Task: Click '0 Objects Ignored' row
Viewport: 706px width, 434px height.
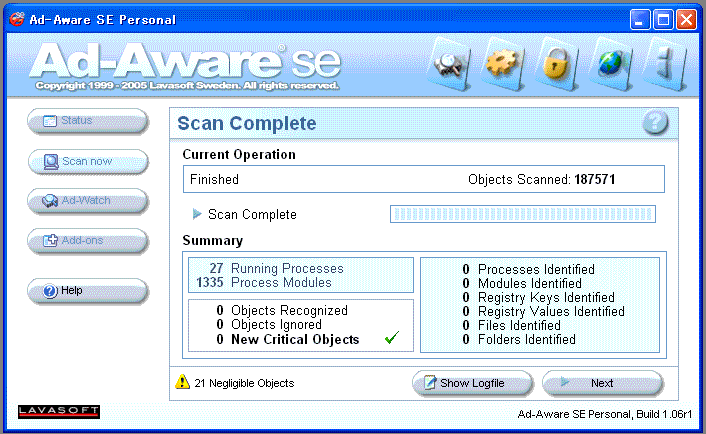Action: click(269, 324)
